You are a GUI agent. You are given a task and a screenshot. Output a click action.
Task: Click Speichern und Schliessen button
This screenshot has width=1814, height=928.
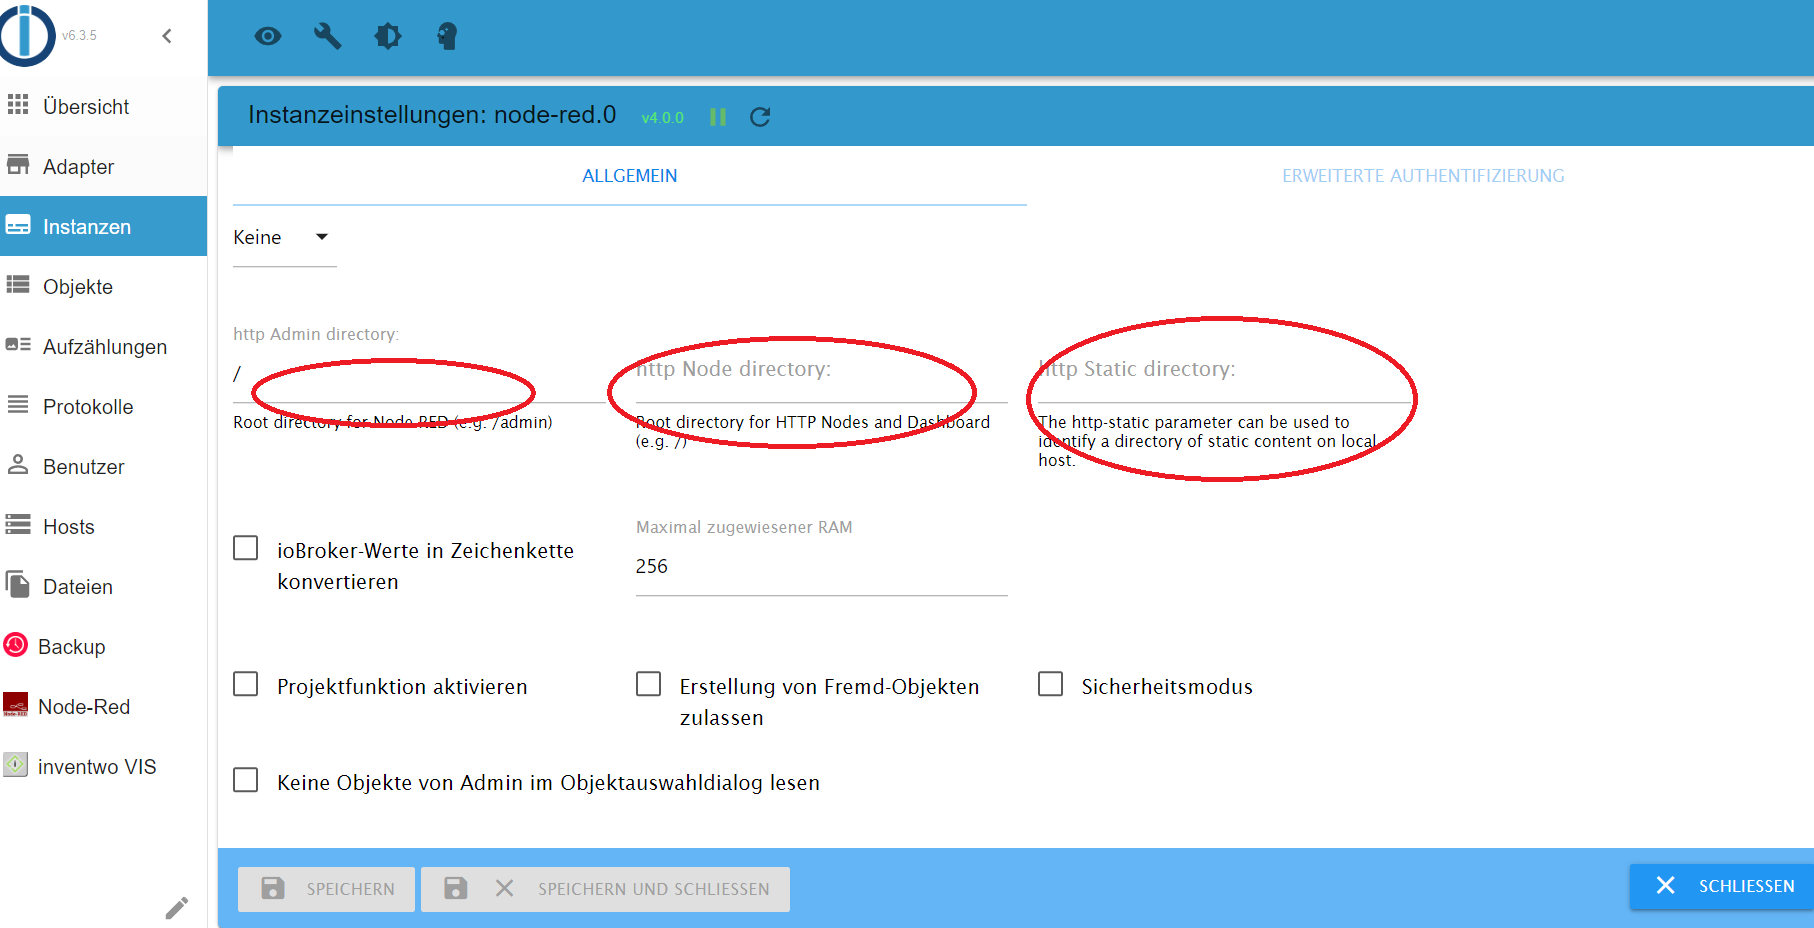coord(605,889)
